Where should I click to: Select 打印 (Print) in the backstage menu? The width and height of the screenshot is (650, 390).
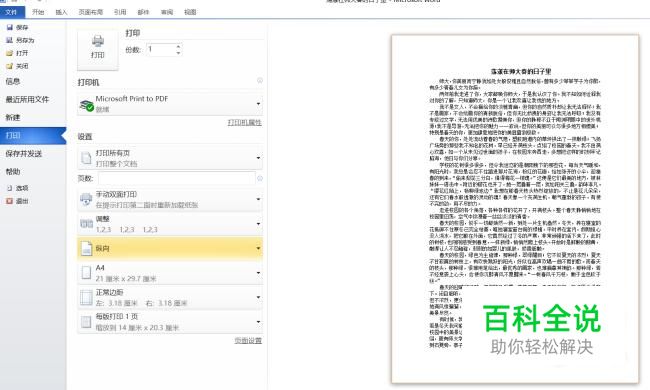pyautogui.click(x=33, y=136)
